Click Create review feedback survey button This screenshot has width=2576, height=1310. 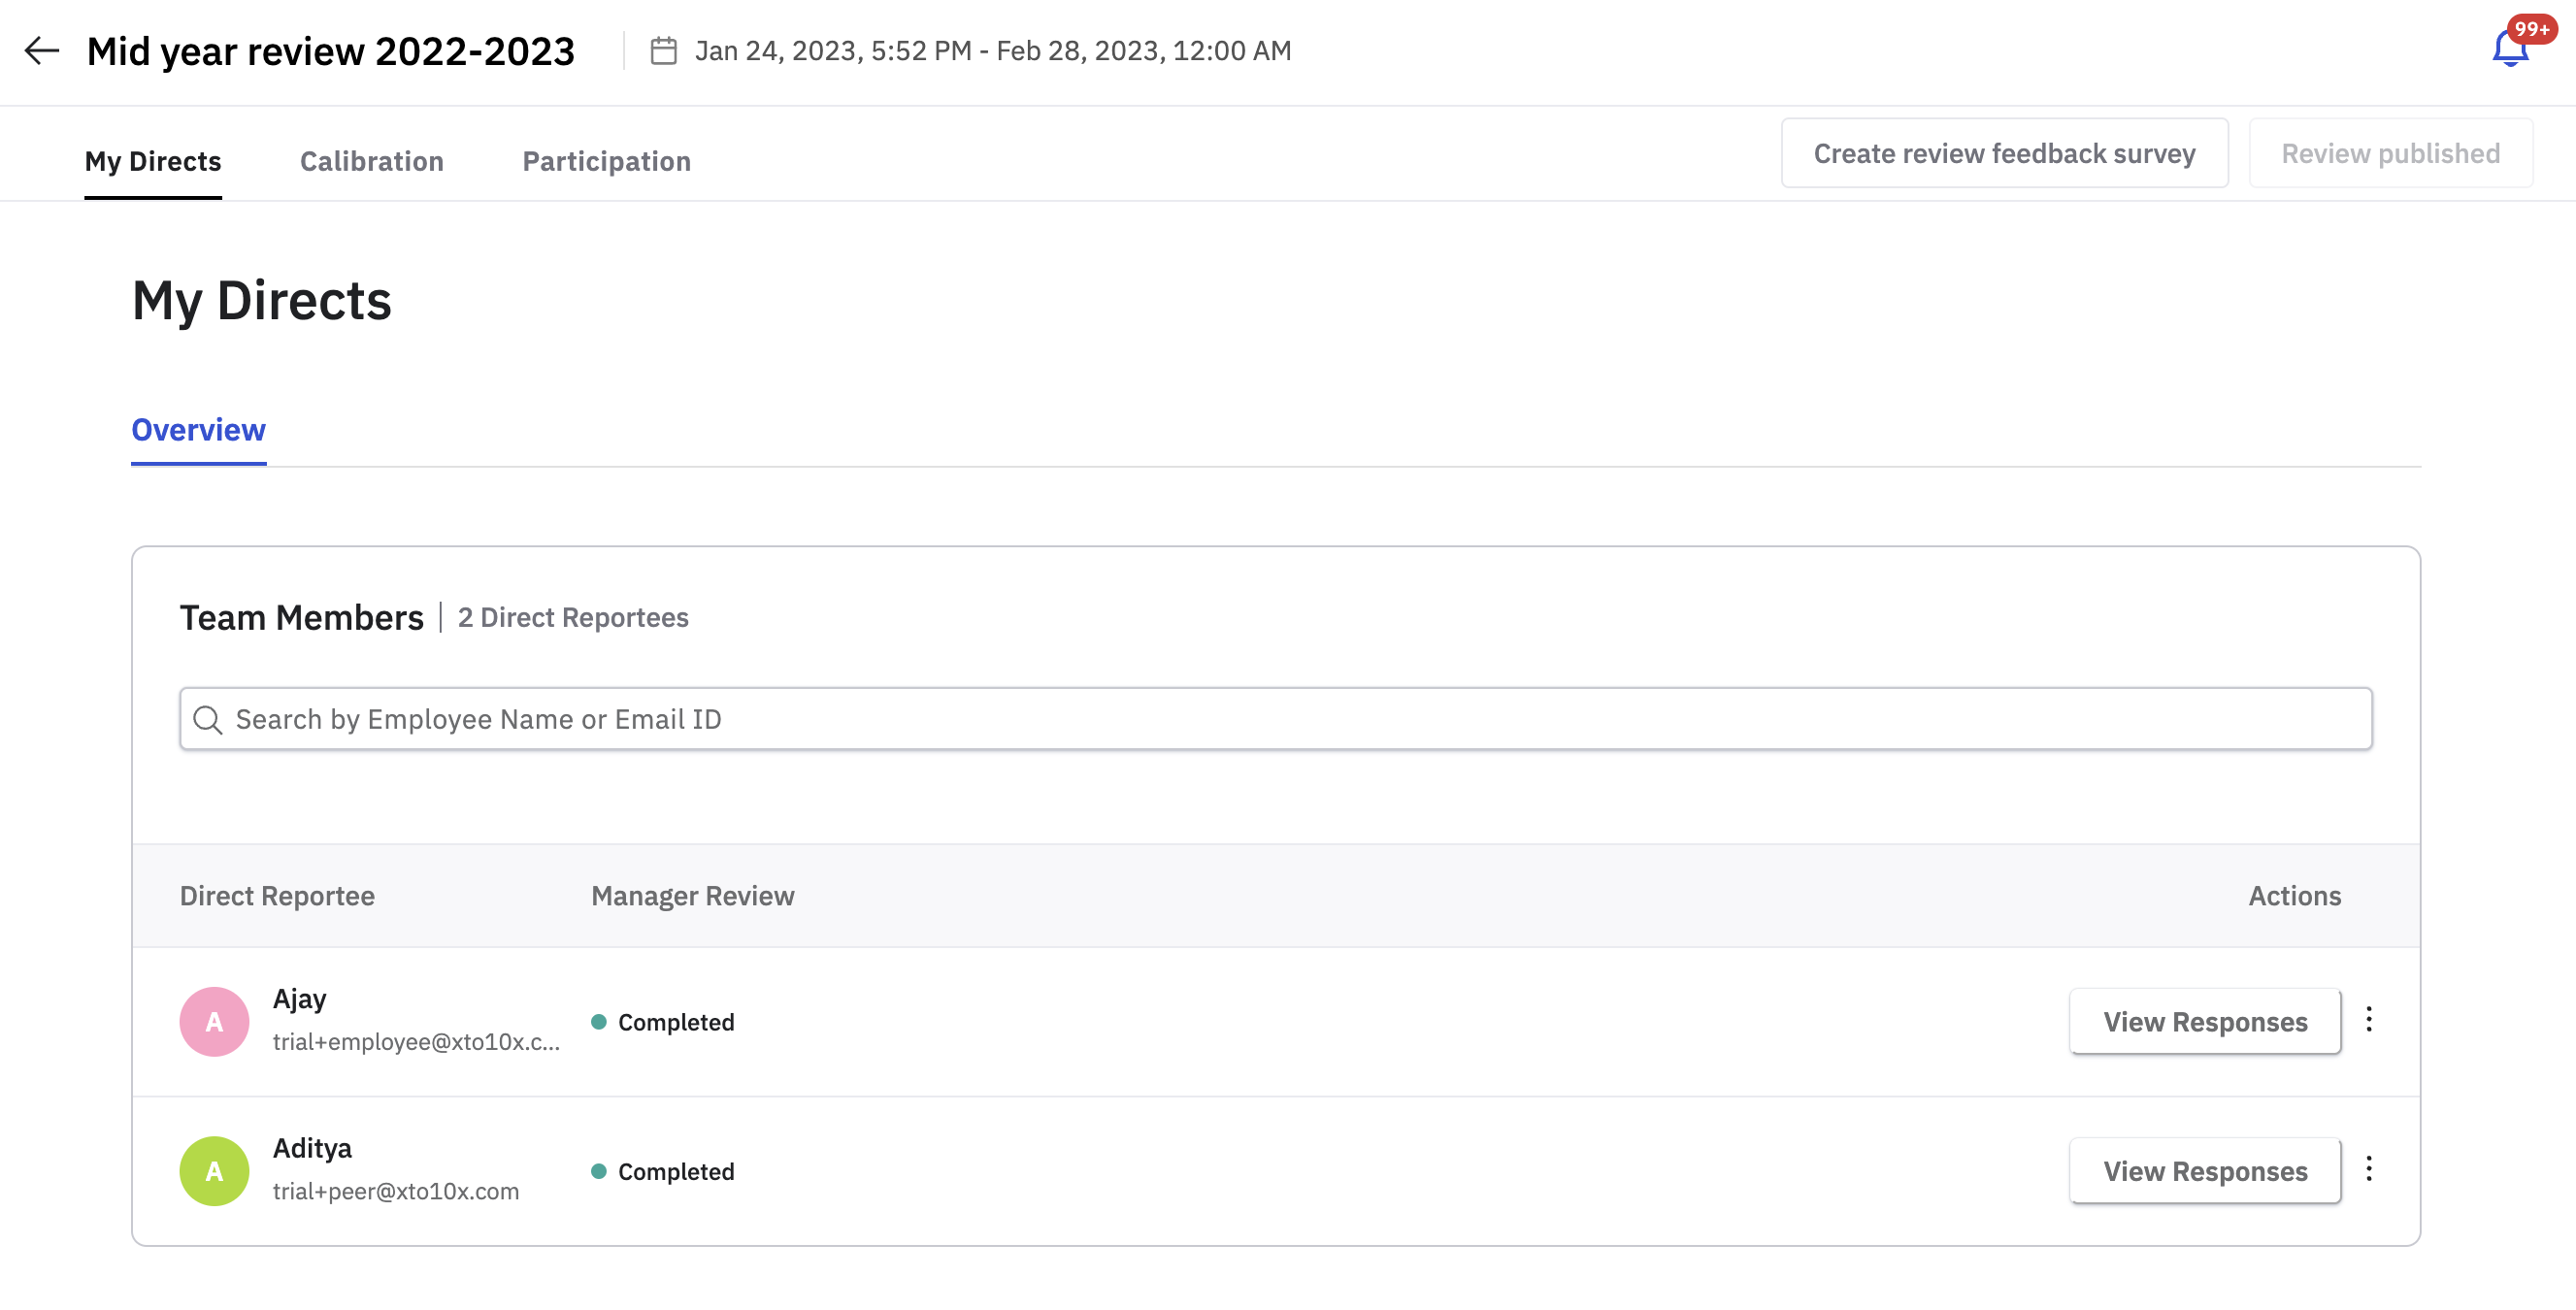[x=2003, y=153]
